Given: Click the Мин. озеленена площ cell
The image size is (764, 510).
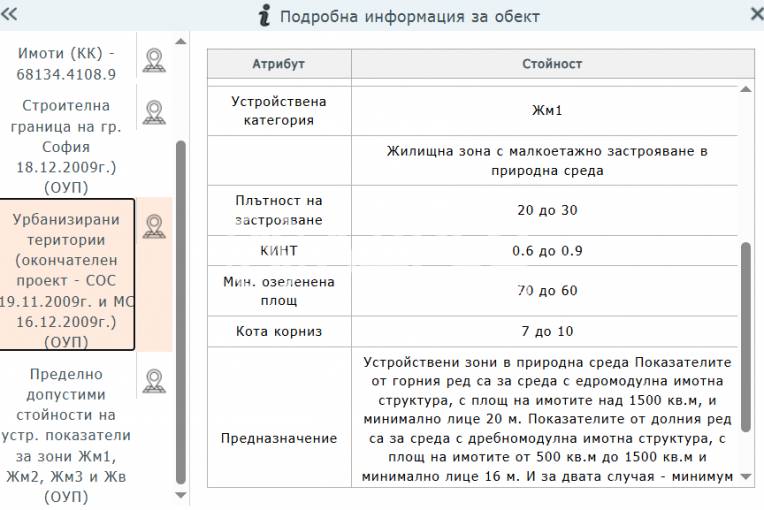Looking at the screenshot, I should (279, 291).
